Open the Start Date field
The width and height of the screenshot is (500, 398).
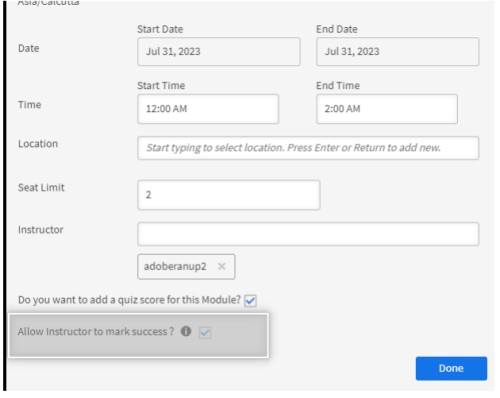tap(219, 52)
